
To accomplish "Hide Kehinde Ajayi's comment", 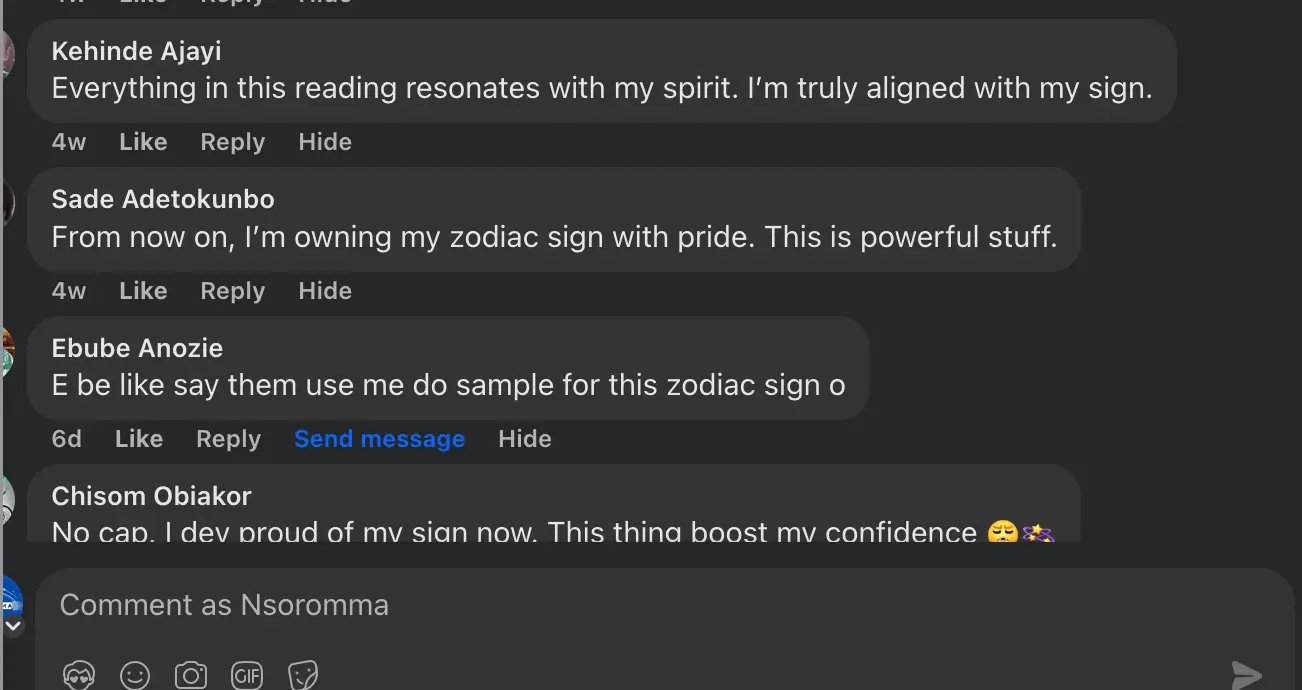I will [x=325, y=141].
